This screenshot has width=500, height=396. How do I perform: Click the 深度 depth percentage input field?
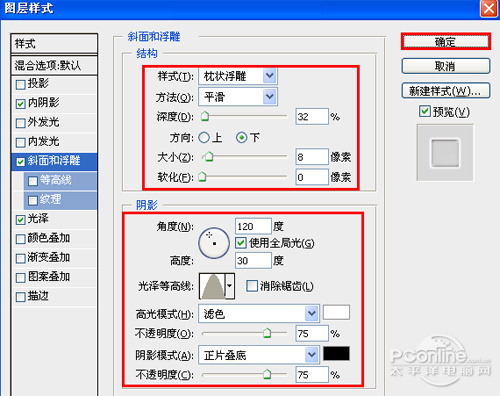click(312, 117)
